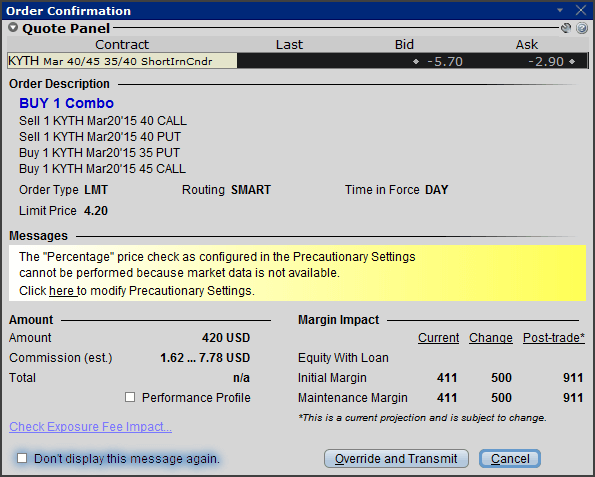Screen dimensions: 595x477
Task: Click the diamond marker next to Ask price
Action: 572,61
